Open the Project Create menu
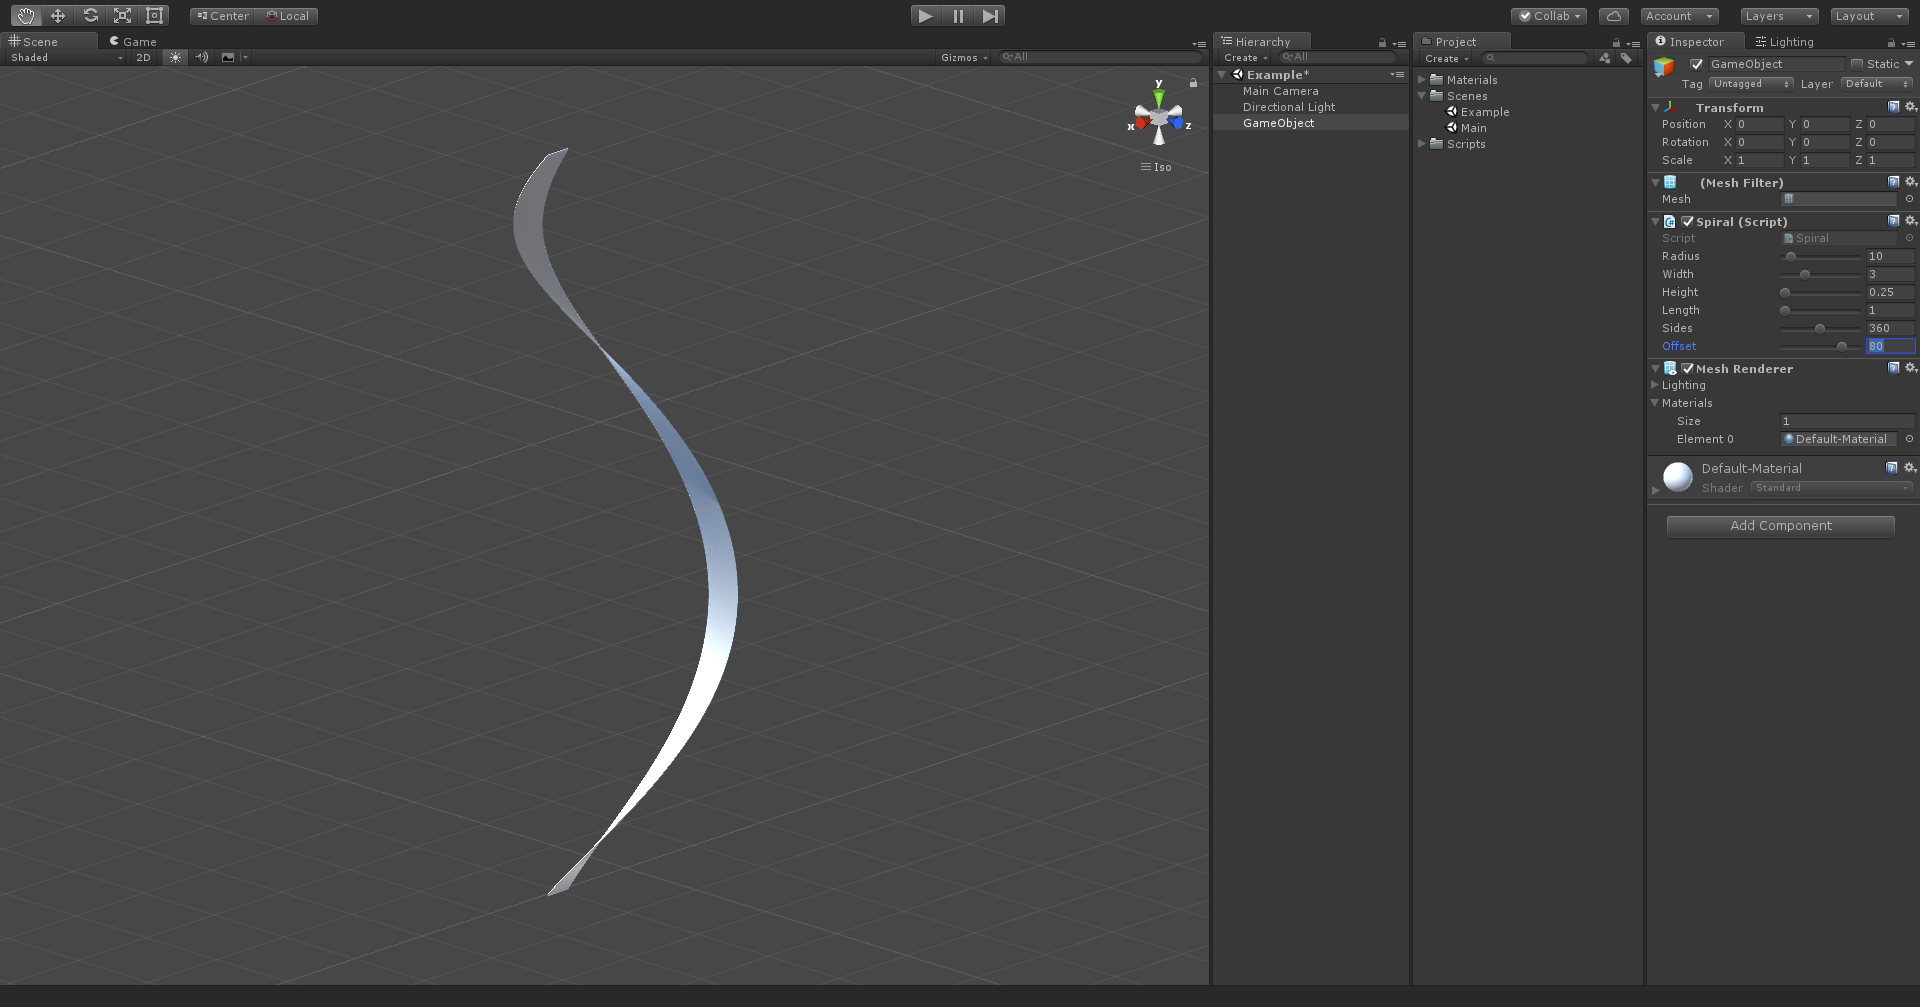This screenshot has width=1920, height=1007. (x=1446, y=58)
